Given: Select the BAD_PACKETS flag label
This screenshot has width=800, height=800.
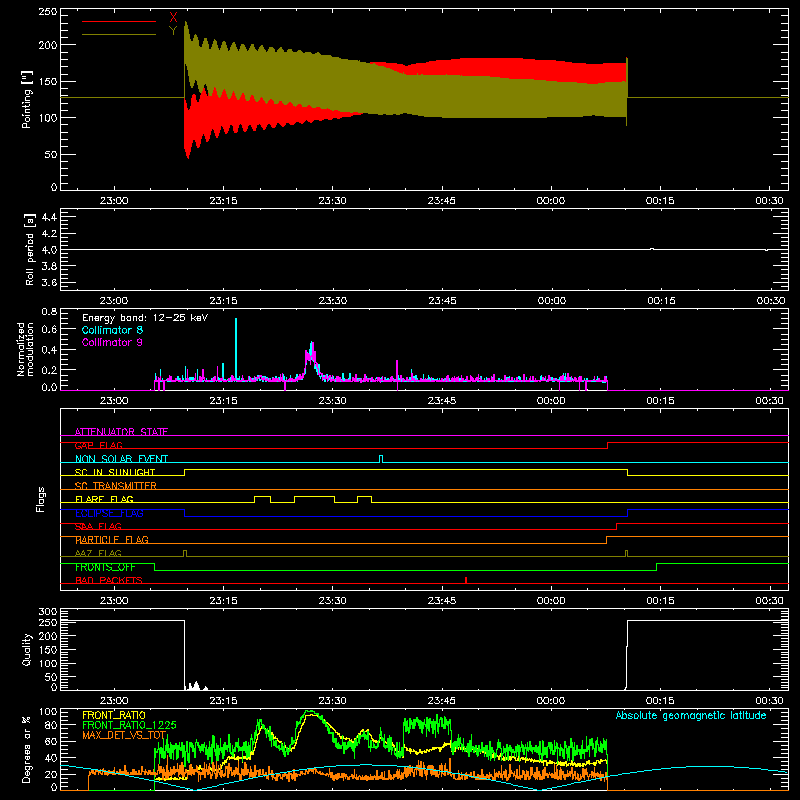Looking at the screenshot, I should click(109, 580).
